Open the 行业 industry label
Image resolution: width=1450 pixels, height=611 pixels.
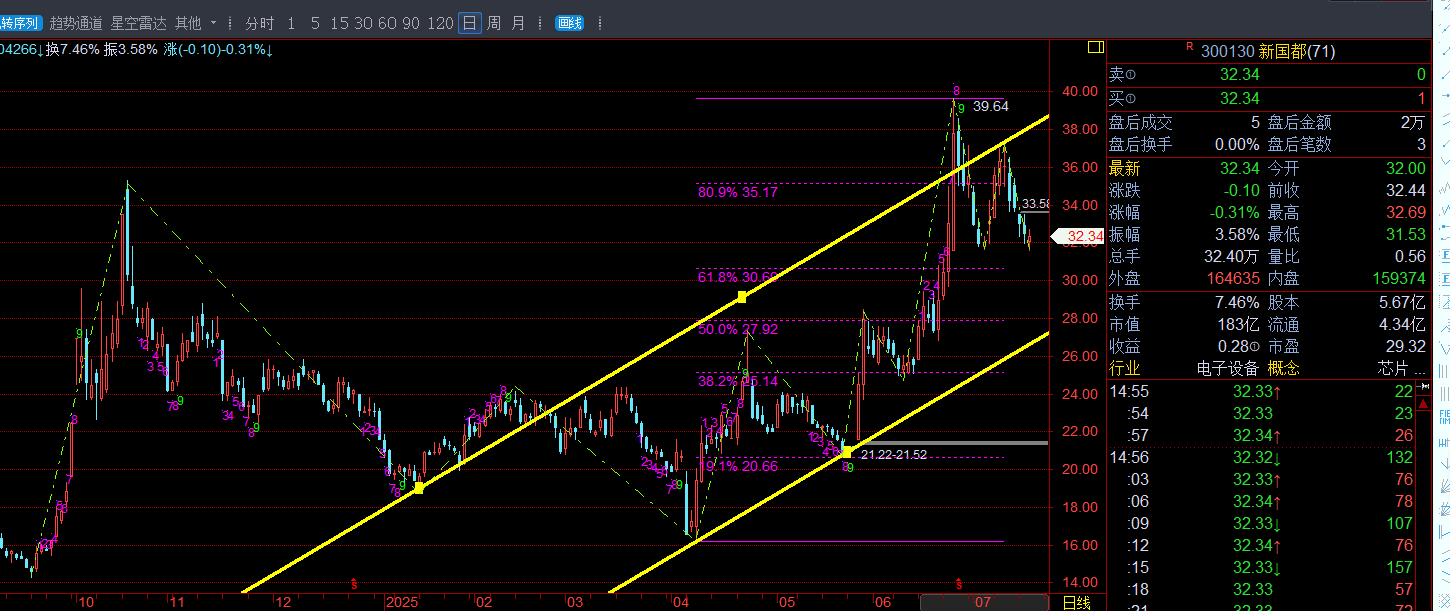pos(1124,369)
